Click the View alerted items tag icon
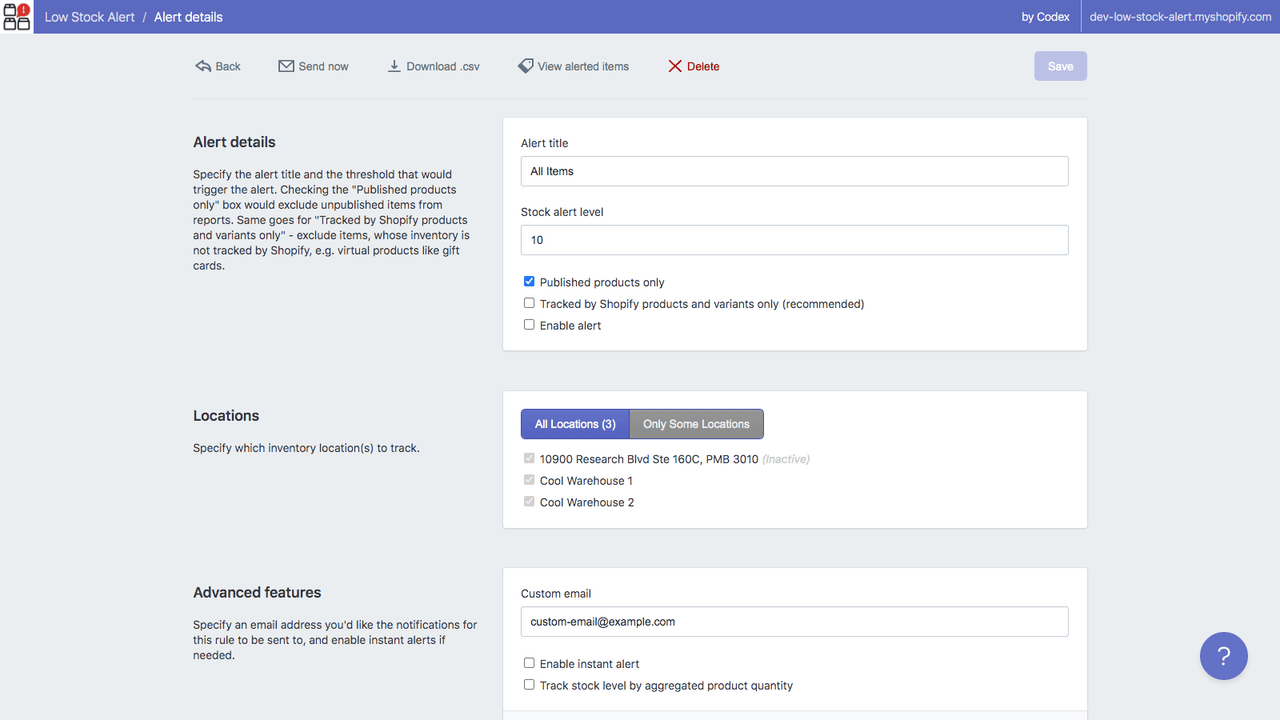Viewport: 1280px width, 720px height. tap(525, 66)
